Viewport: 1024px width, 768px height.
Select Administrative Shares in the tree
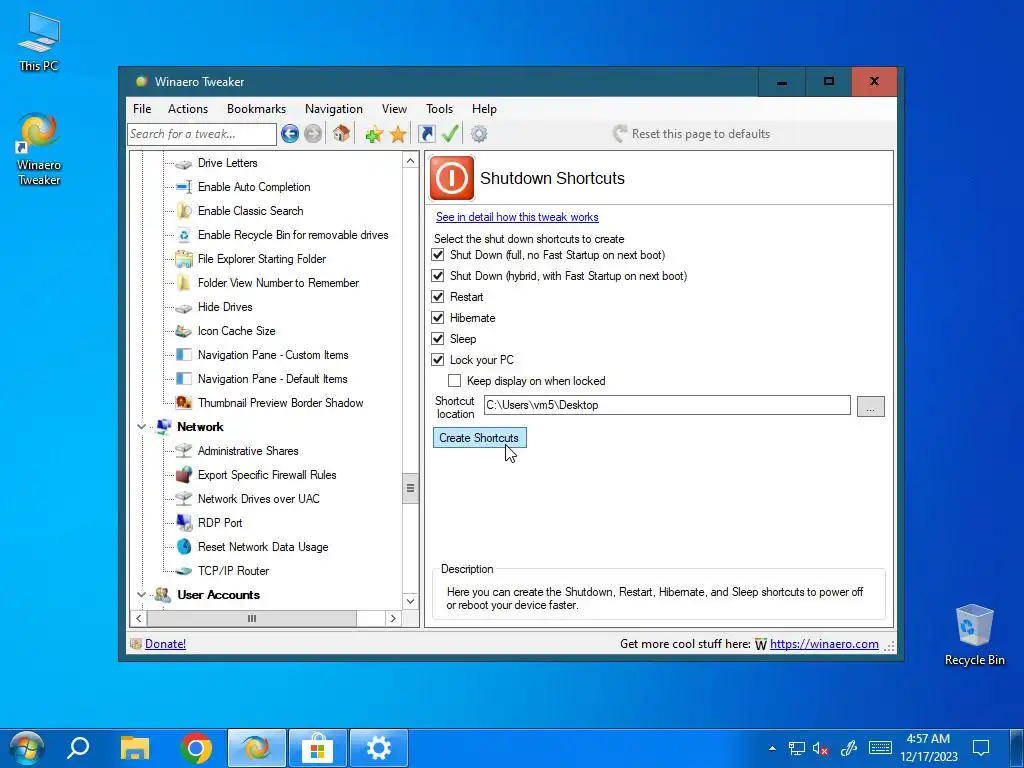[x=248, y=451]
